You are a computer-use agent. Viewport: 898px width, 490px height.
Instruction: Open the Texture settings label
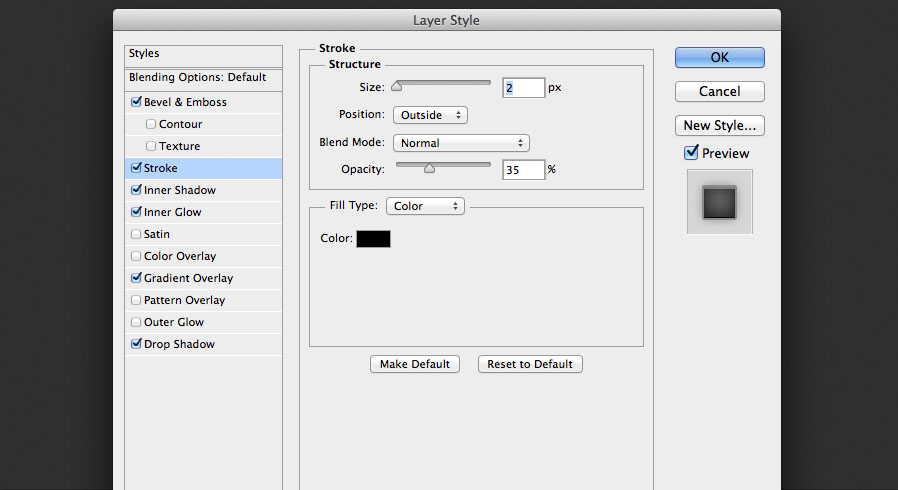pos(179,146)
